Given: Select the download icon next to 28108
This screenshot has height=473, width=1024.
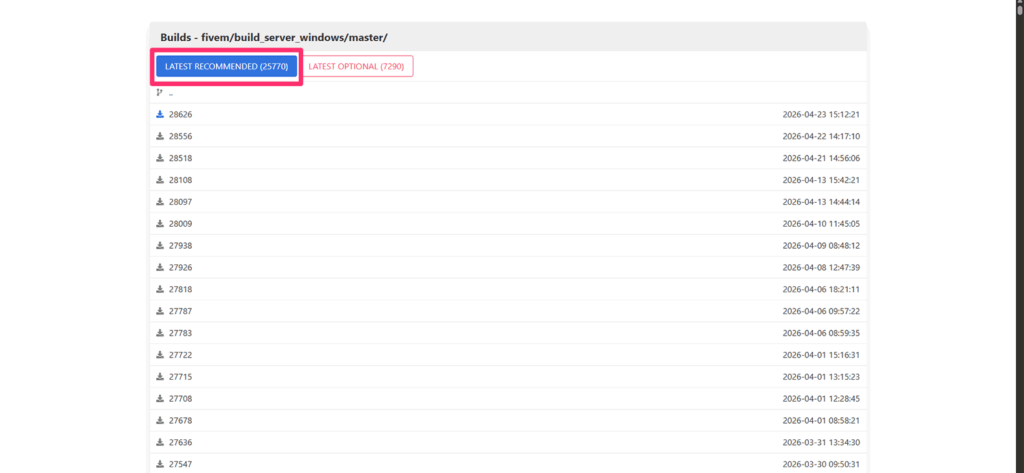Looking at the screenshot, I should (x=160, y=180).
